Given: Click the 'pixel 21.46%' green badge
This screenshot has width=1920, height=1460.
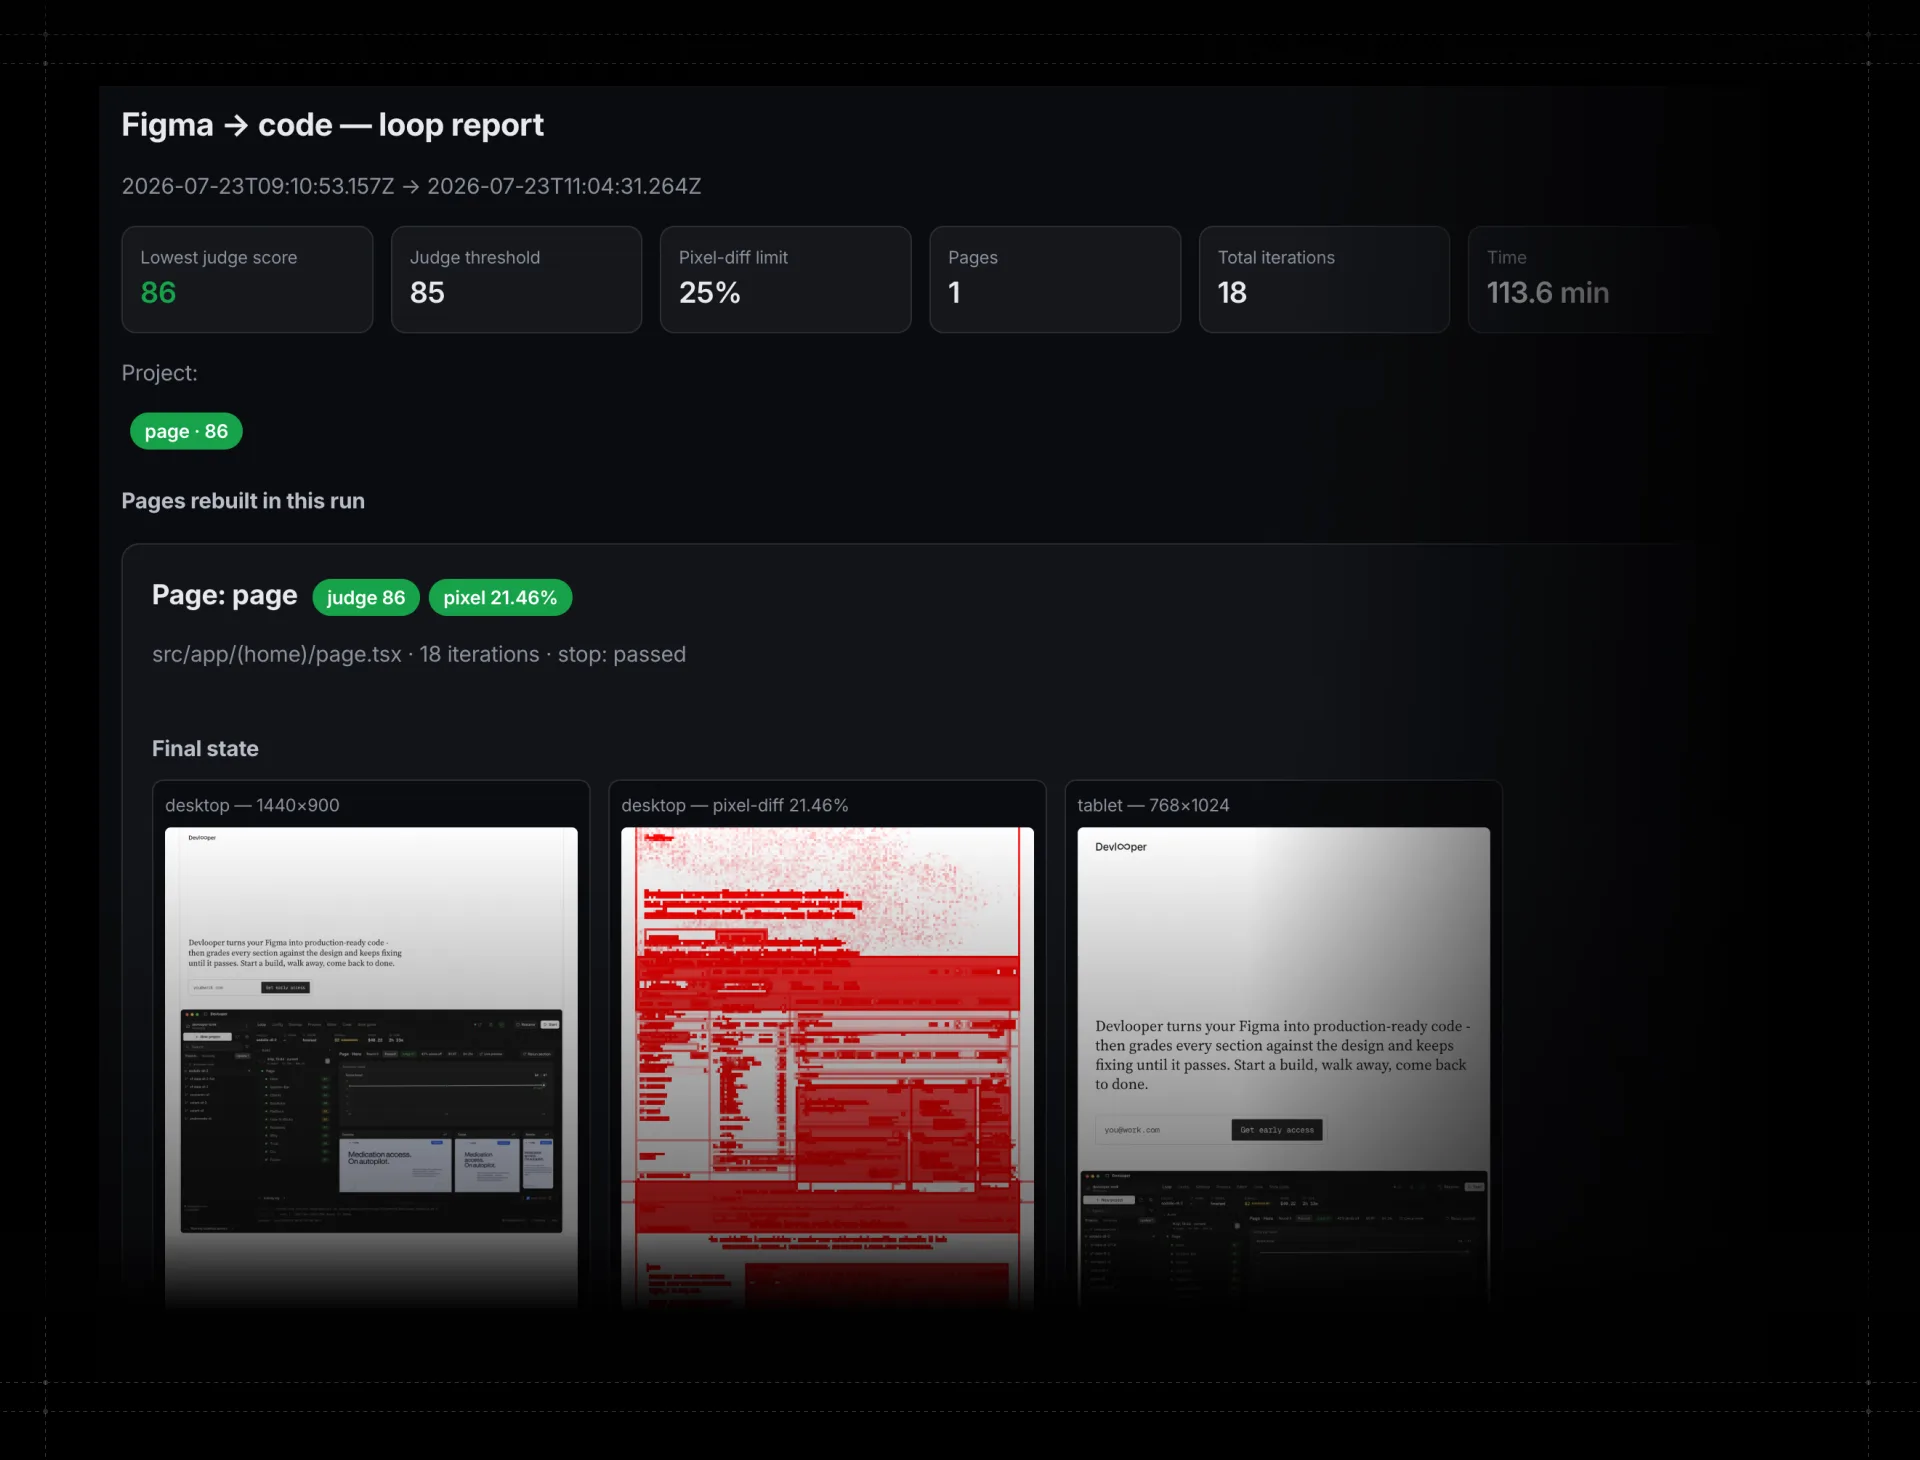Looking at the screenshot, I should point(500,597).
